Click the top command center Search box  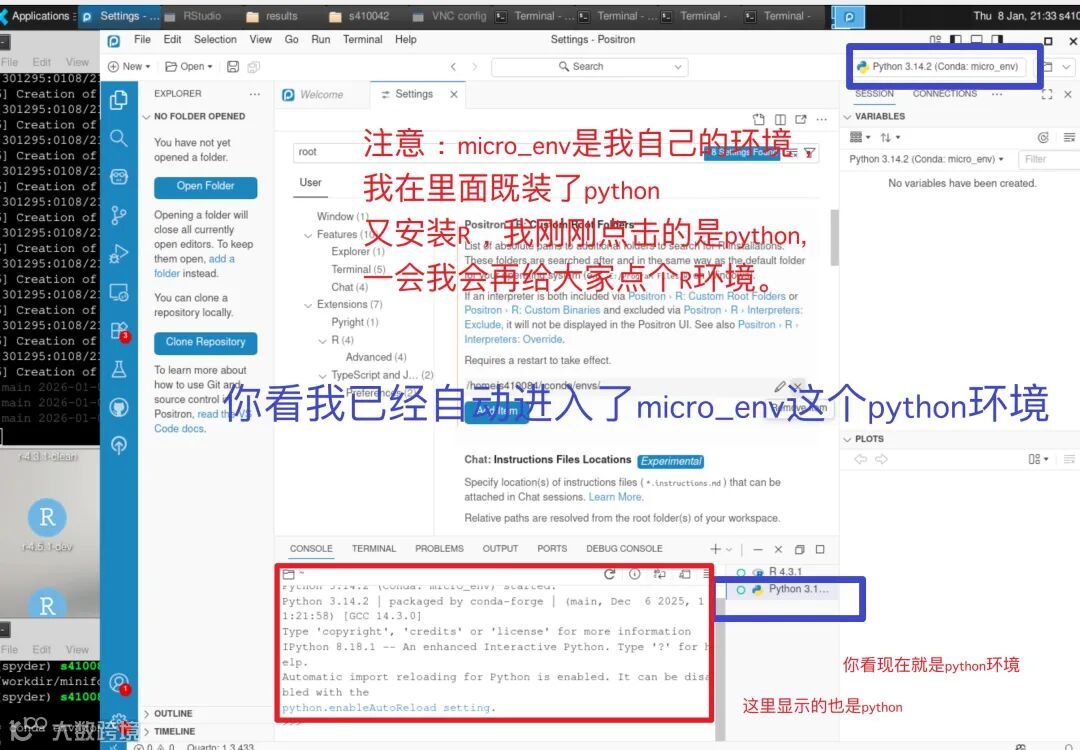pos(590,67)
